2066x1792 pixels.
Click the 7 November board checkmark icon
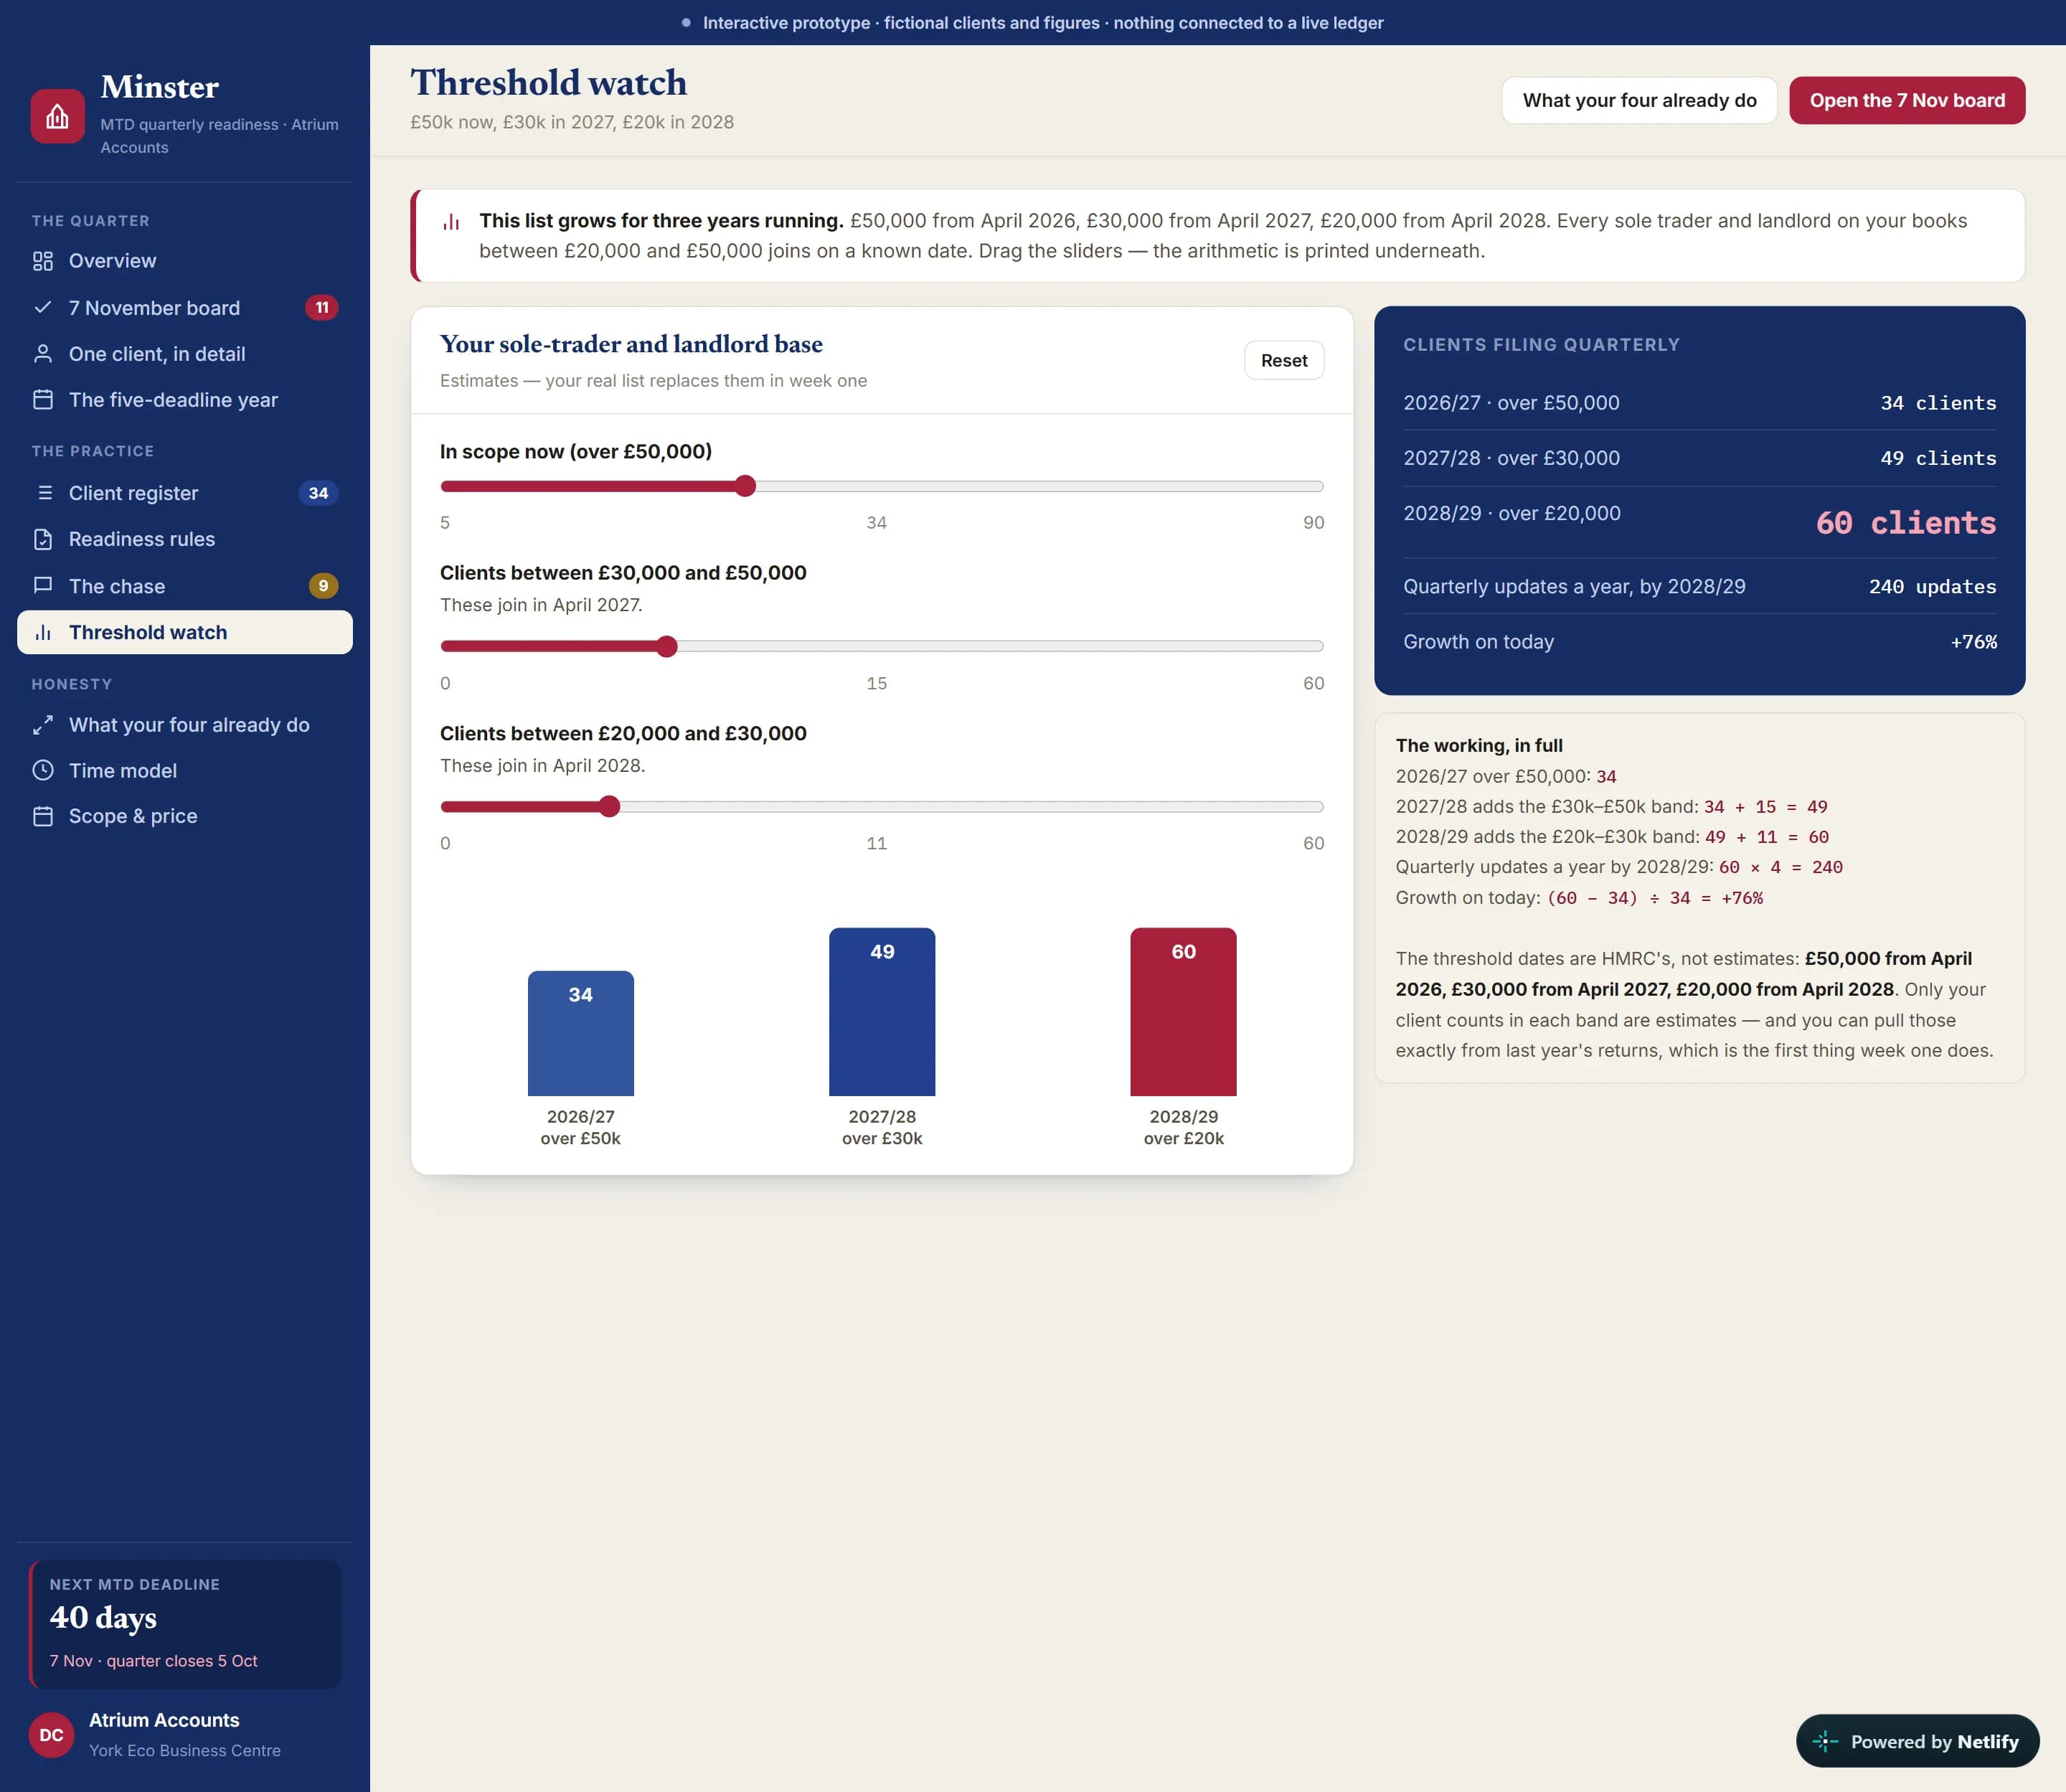(x=43, y=307)
